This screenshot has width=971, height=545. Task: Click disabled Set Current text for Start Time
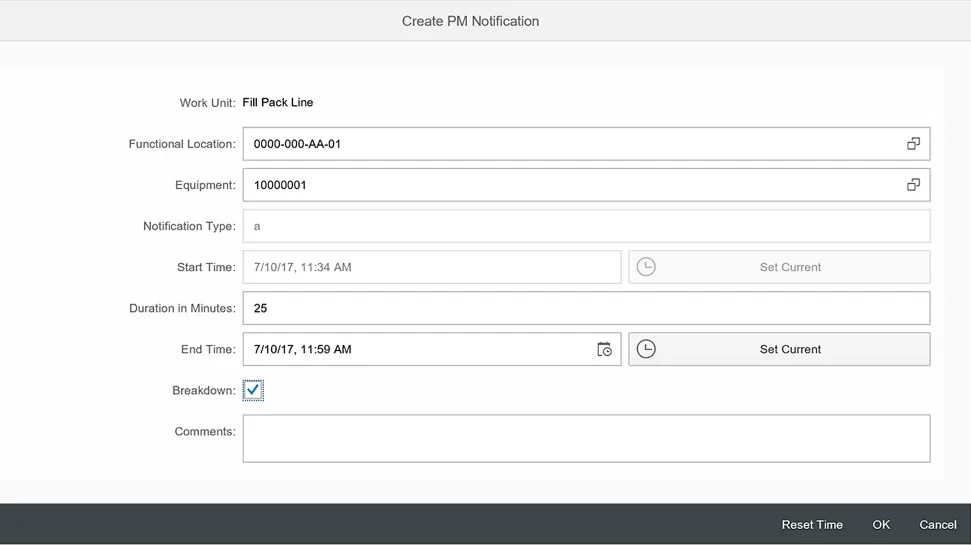(x=790, y=267)
